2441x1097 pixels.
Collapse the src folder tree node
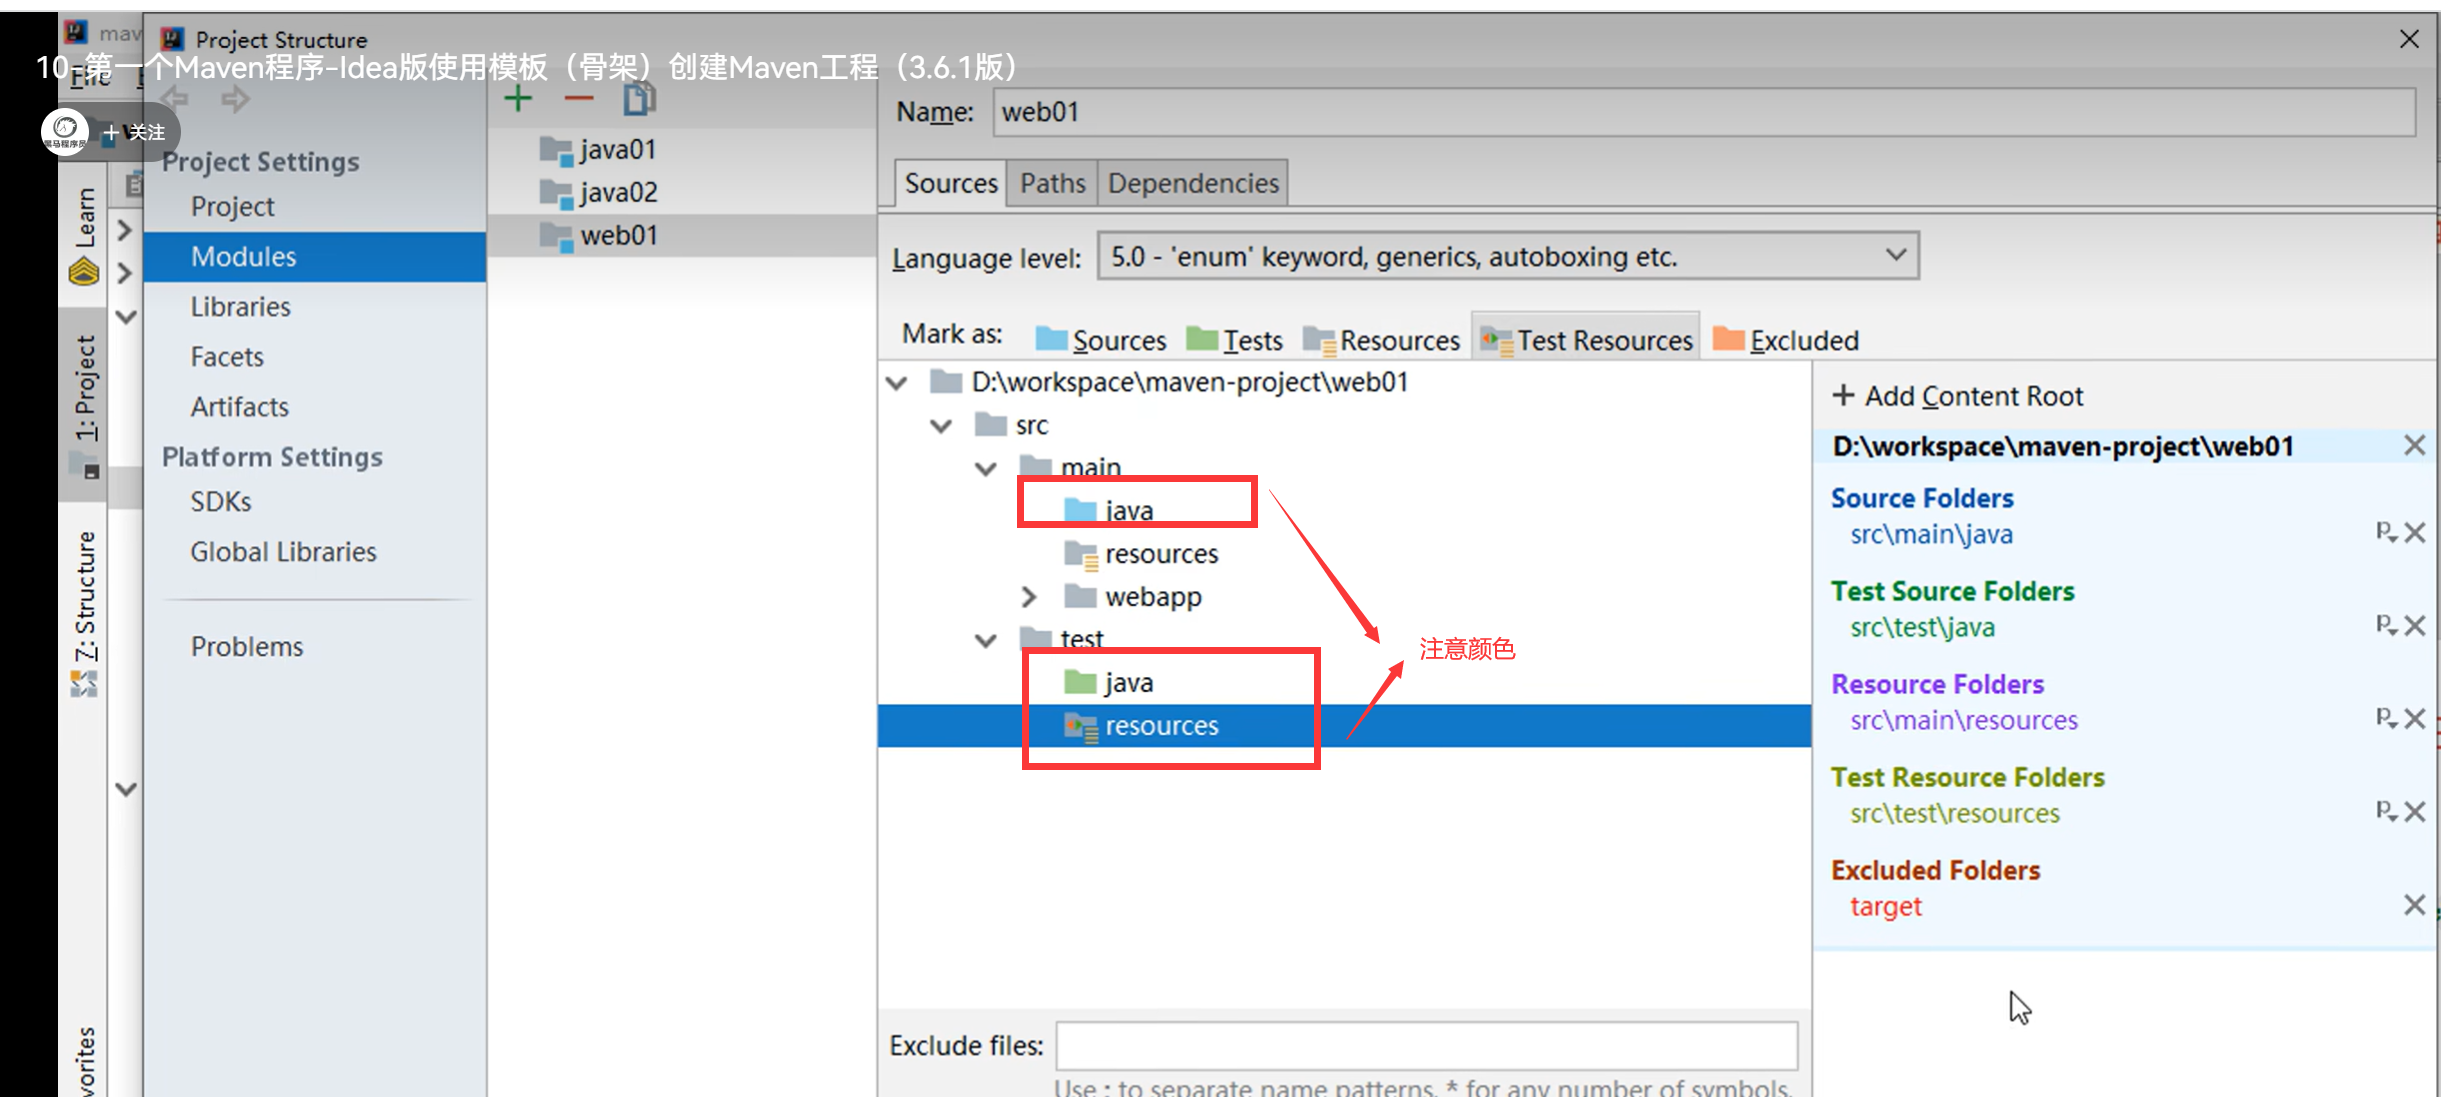click(941, 426)
